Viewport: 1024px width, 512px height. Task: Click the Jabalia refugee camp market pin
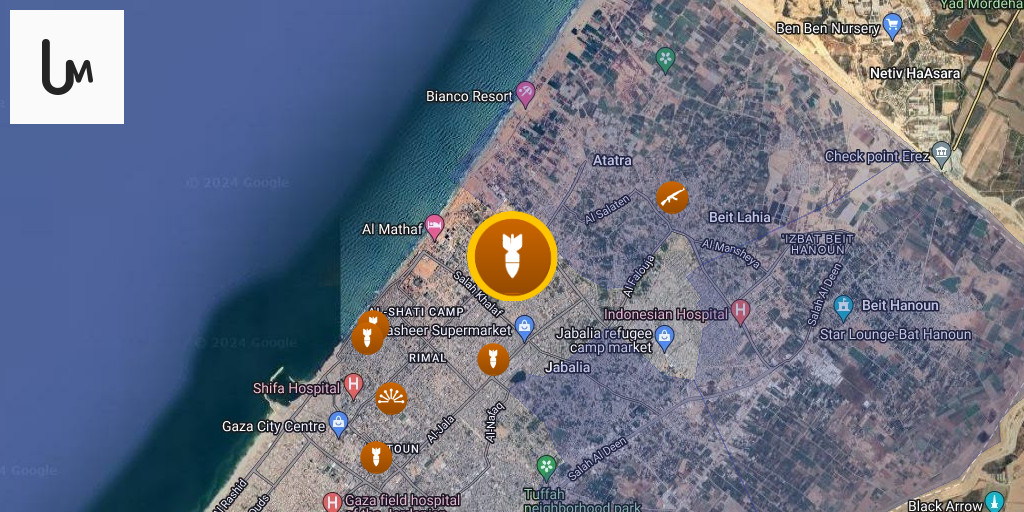(x=664, y=337)
